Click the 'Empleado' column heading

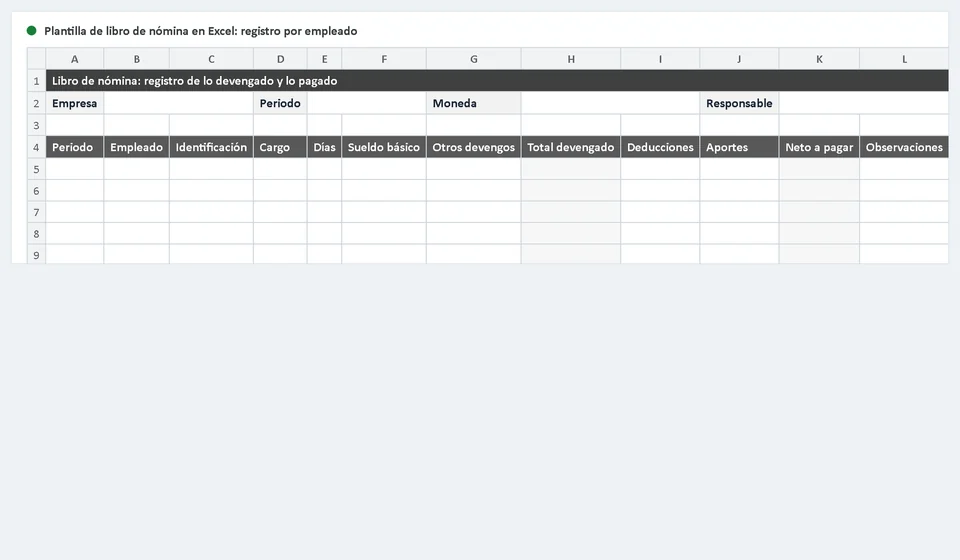point(137,147)
